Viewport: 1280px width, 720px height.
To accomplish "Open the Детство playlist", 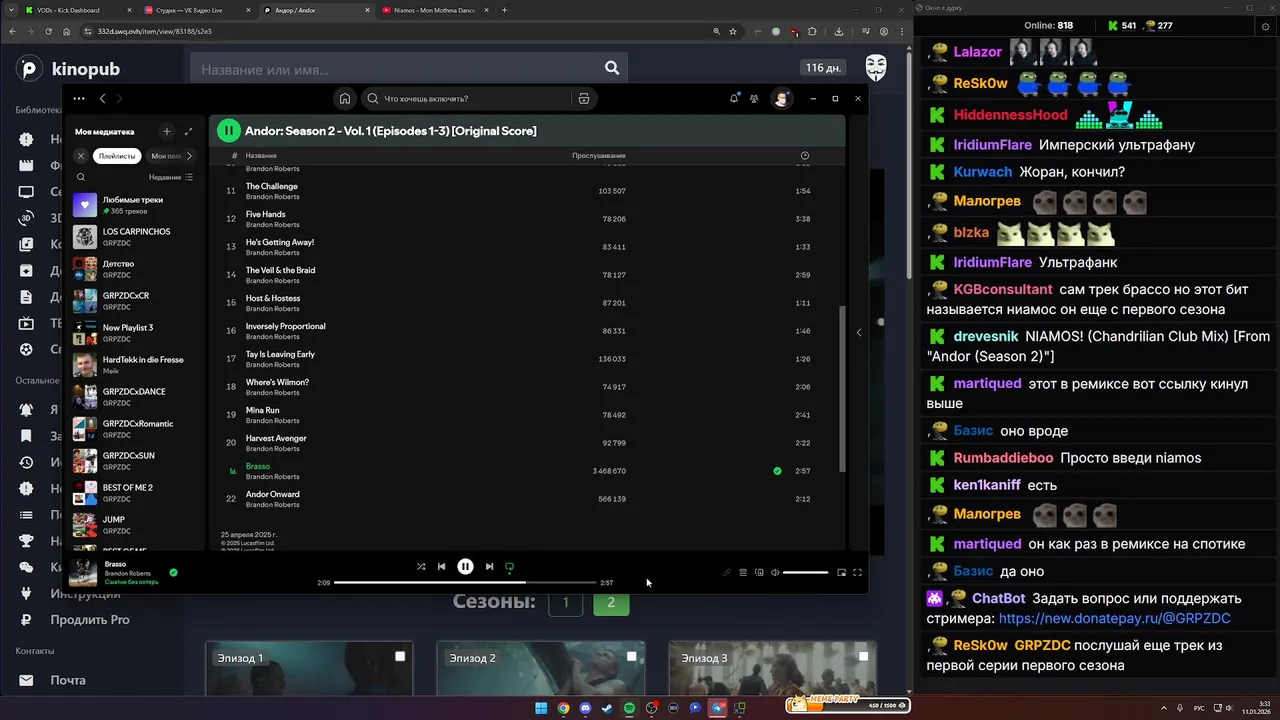I will click(135, 269).
